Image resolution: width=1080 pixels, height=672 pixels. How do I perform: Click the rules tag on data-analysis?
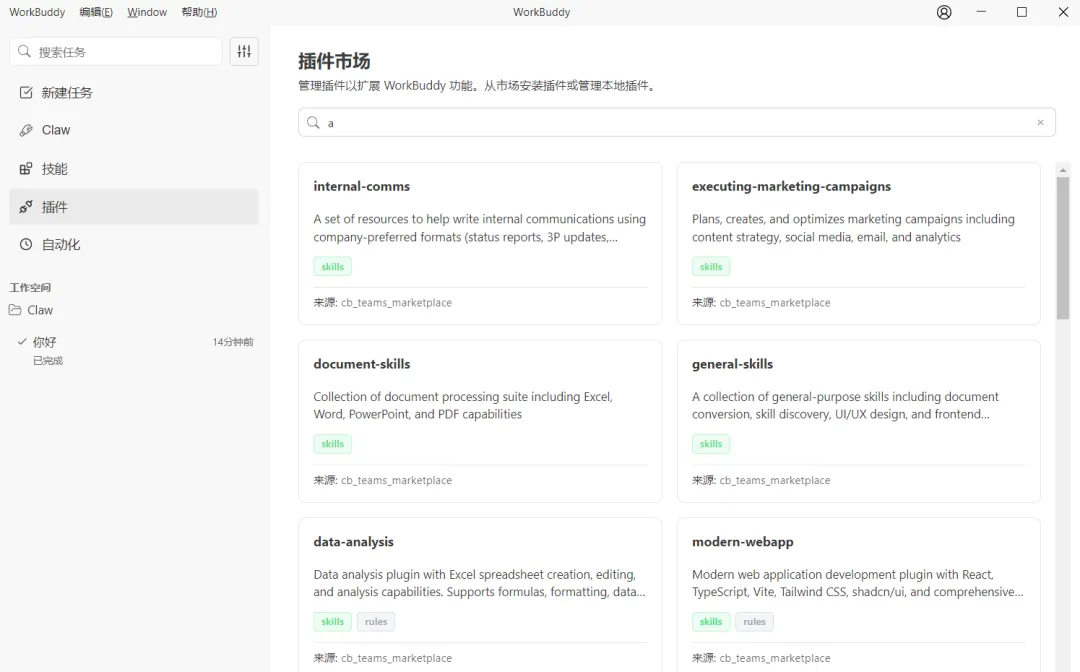pyautogui.click(x=376, y=622)
